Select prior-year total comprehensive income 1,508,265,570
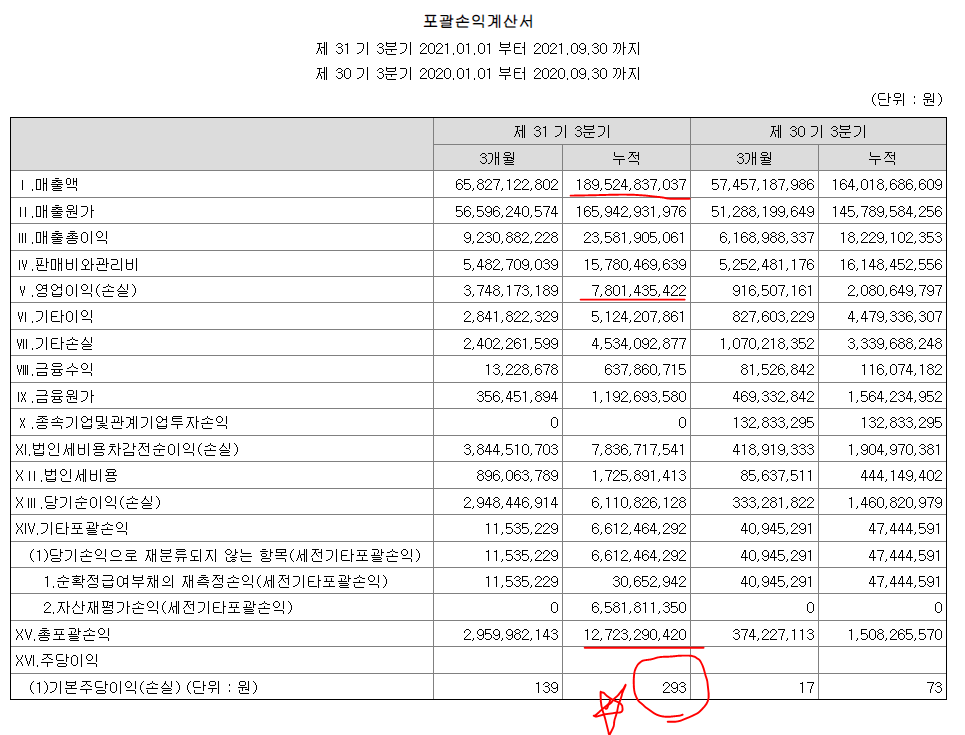This screenshot has height=735, width=965. (x=894, y=635)
